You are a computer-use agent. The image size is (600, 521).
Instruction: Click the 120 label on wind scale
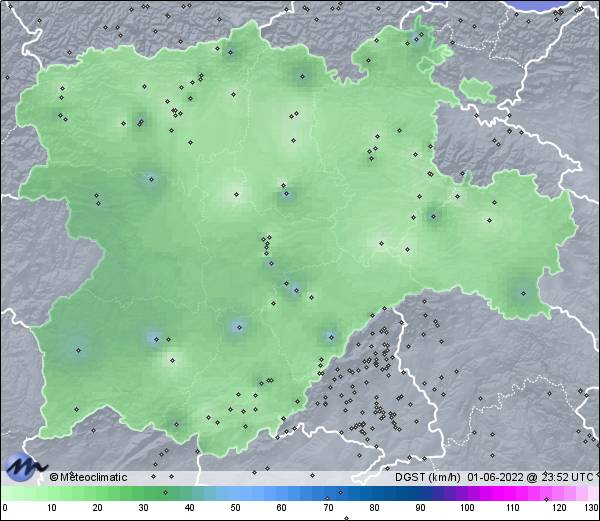559,508
